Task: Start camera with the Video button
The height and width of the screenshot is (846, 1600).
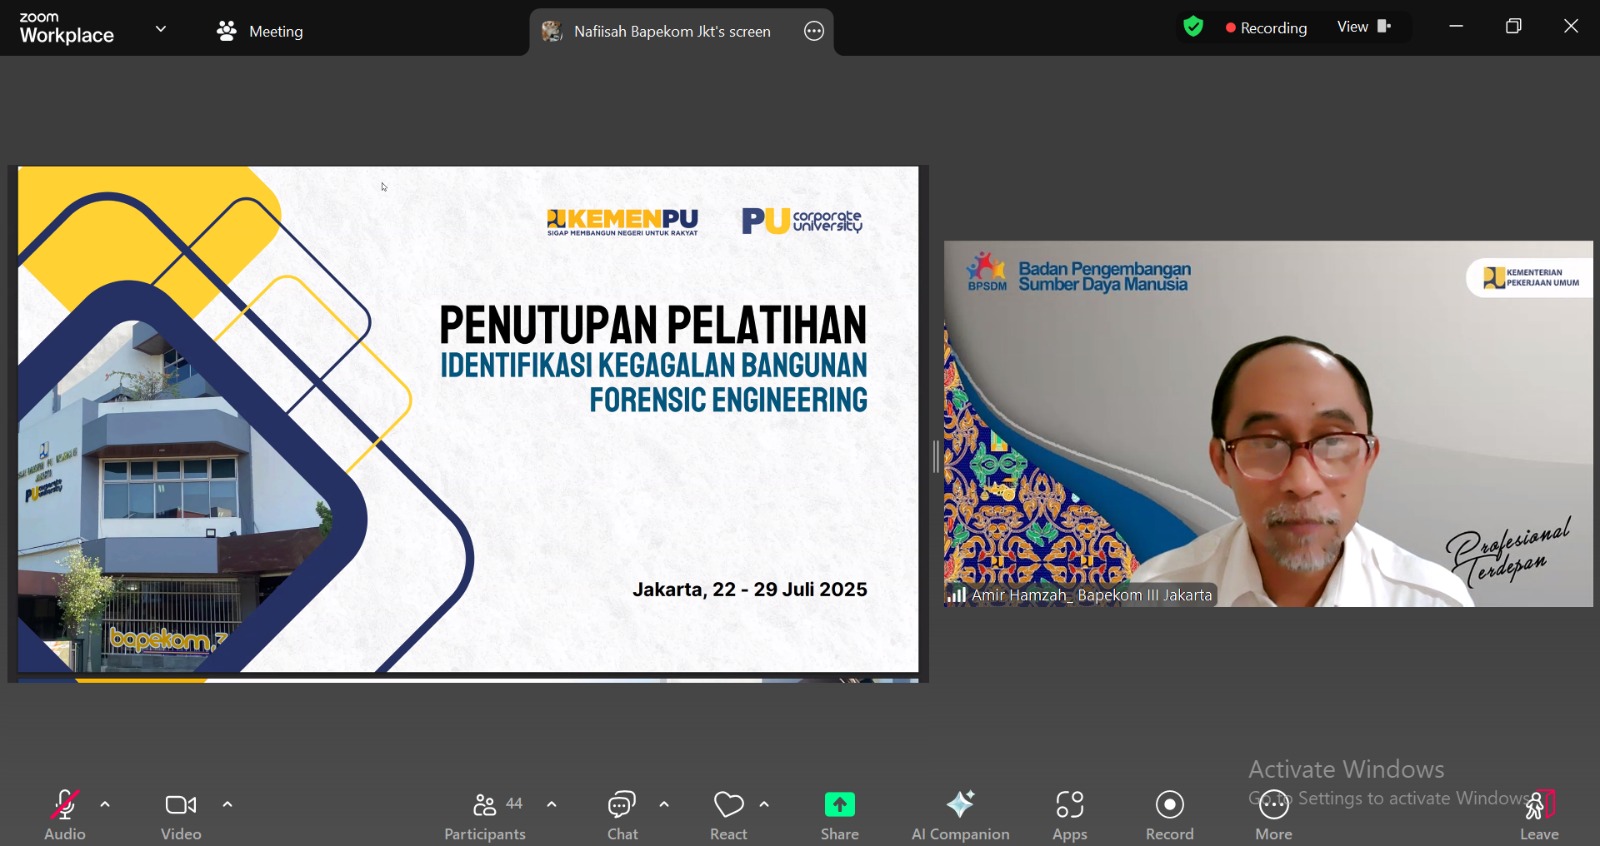Action: coord(181,815)
